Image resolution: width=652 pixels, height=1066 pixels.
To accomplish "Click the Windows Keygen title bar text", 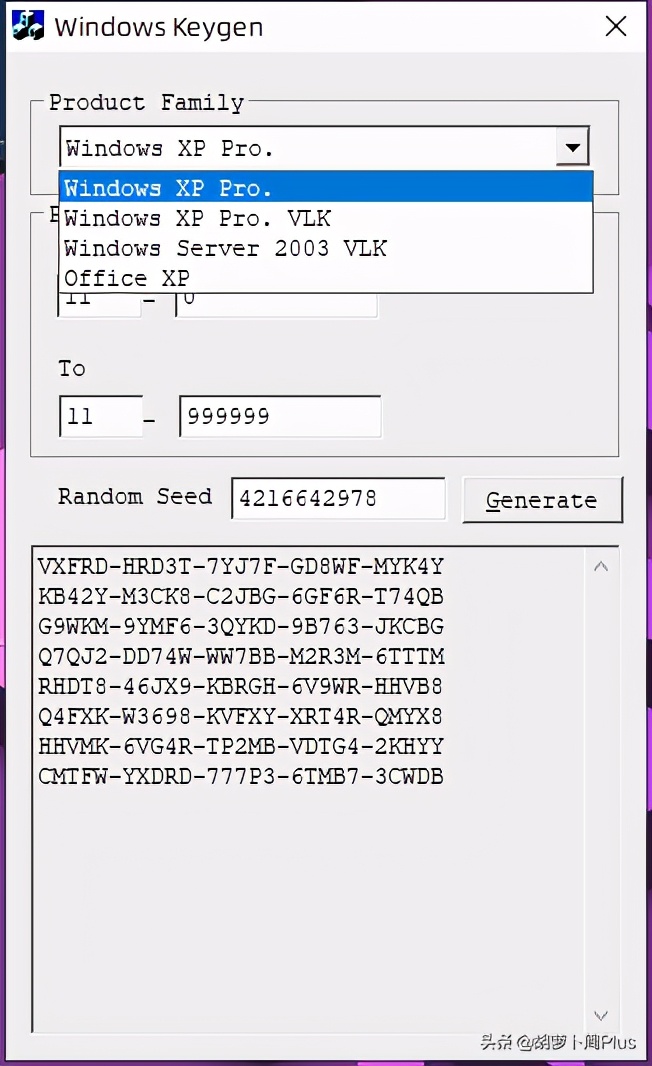I will click(158, 27).
